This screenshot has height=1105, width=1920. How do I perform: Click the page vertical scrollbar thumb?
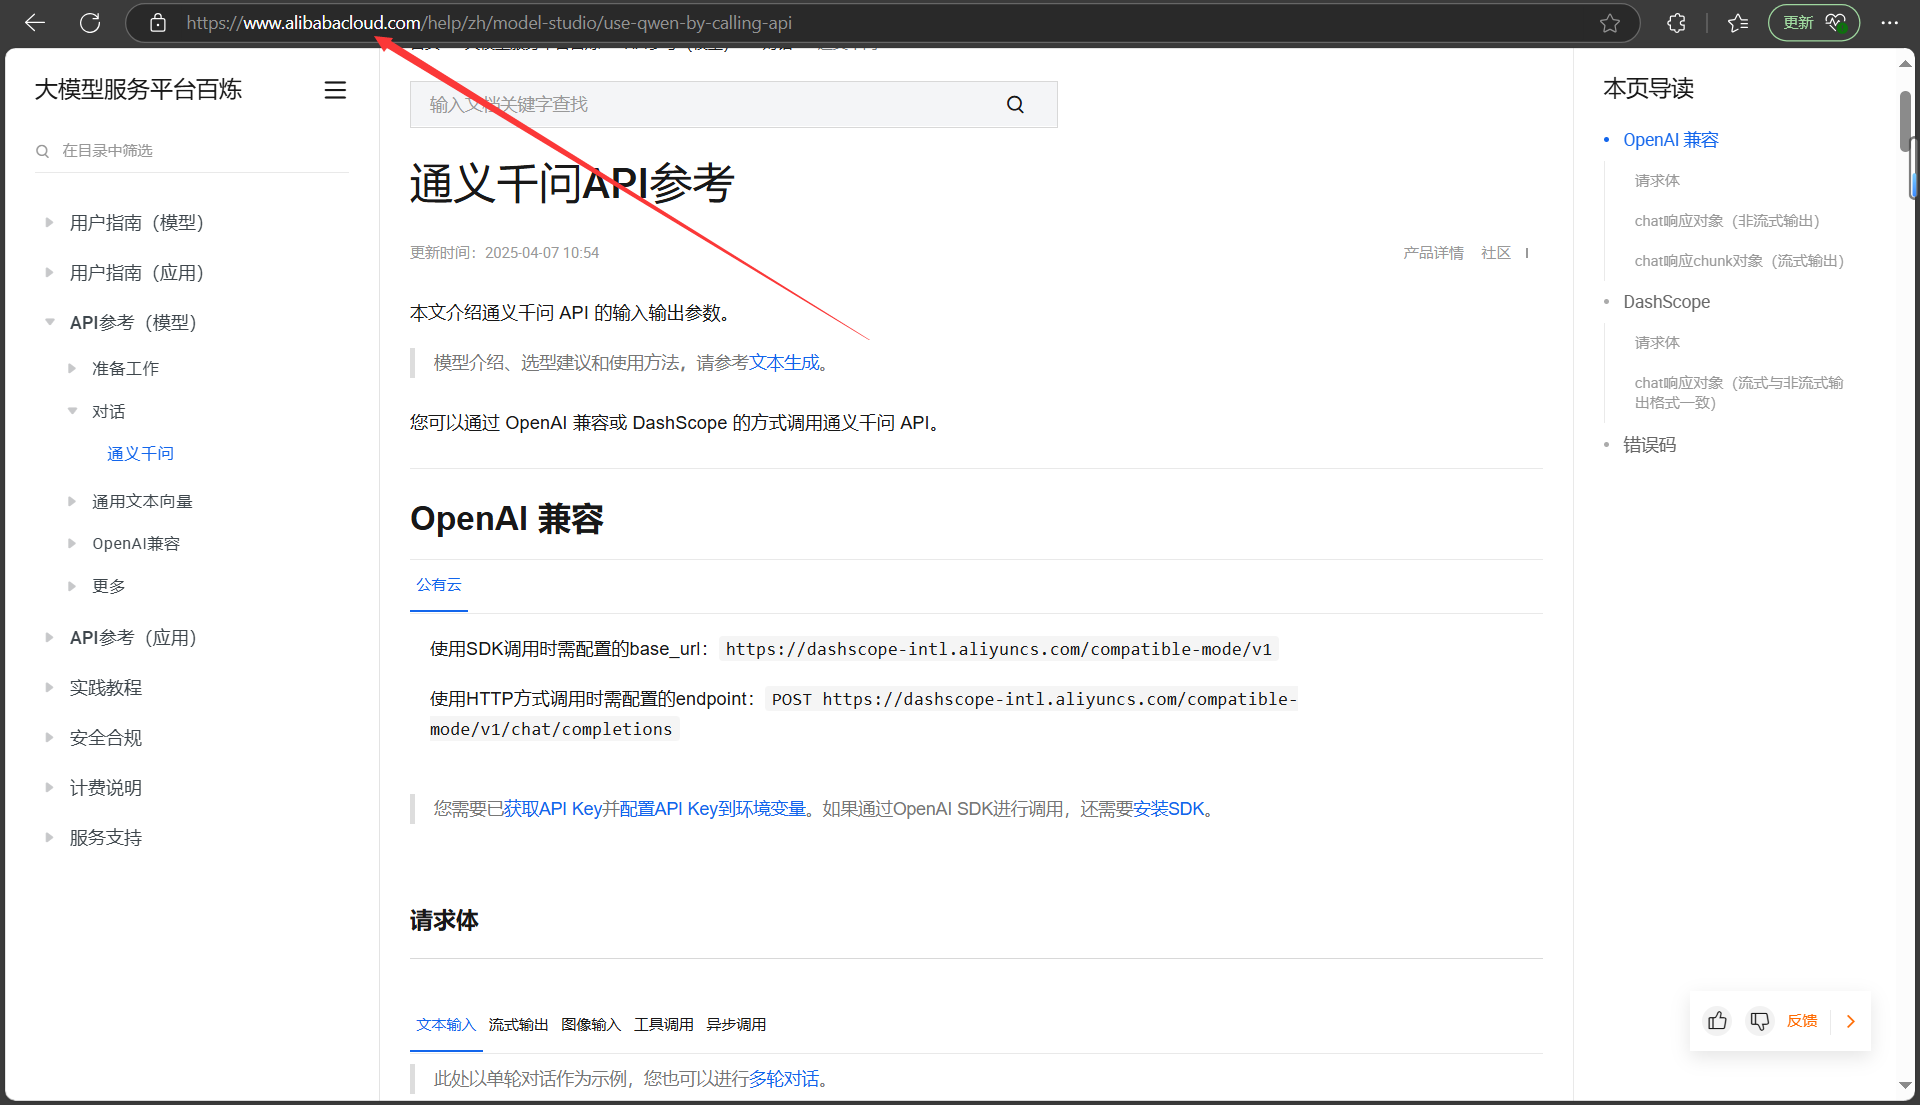tap(1905, 120)
